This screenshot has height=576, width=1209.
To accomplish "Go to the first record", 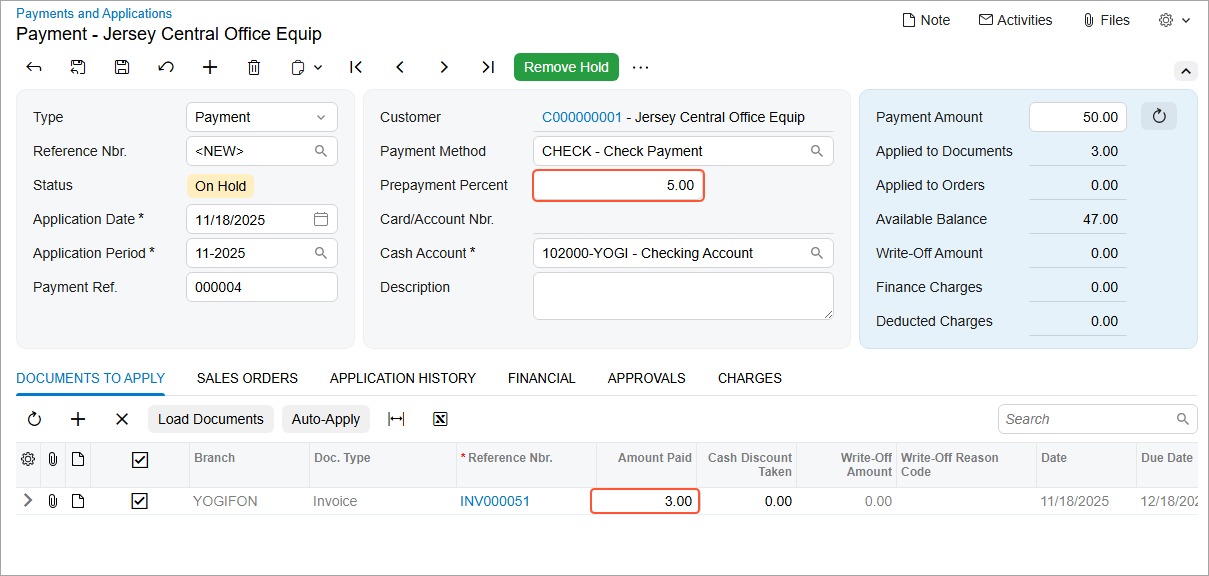I will 356,67.
